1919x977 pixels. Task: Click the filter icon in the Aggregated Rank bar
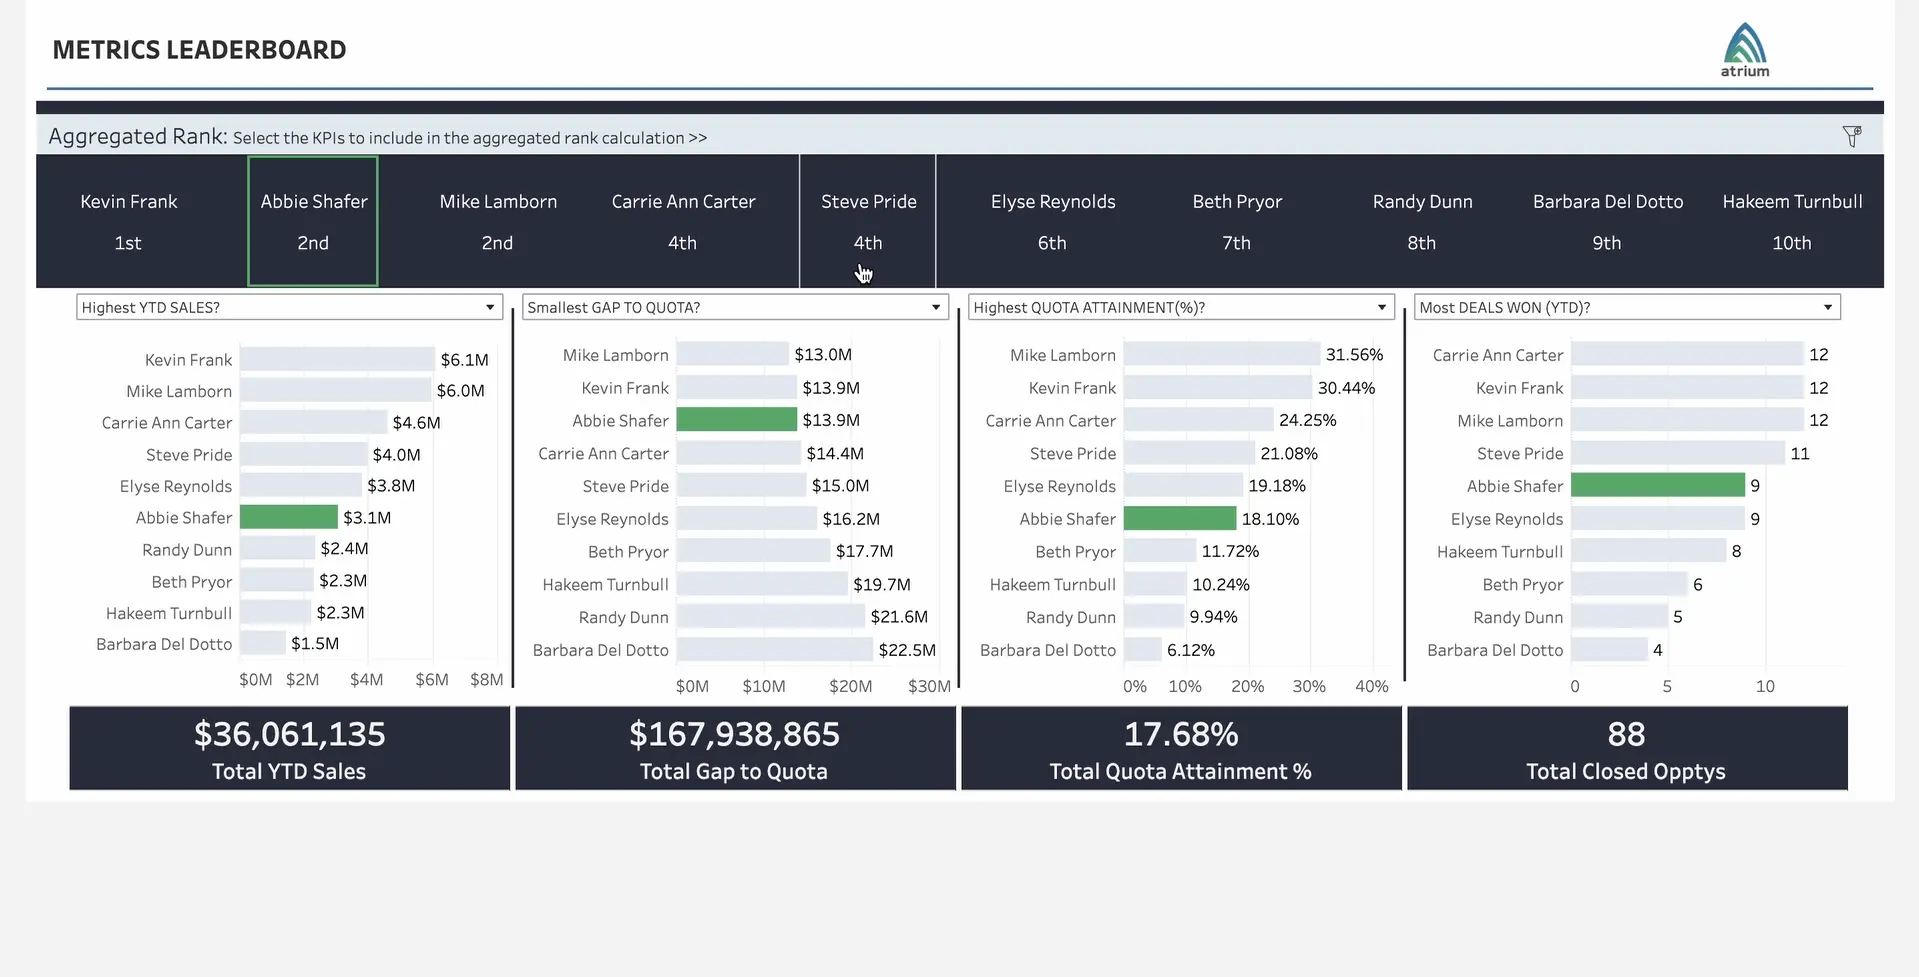(1852, 136)
